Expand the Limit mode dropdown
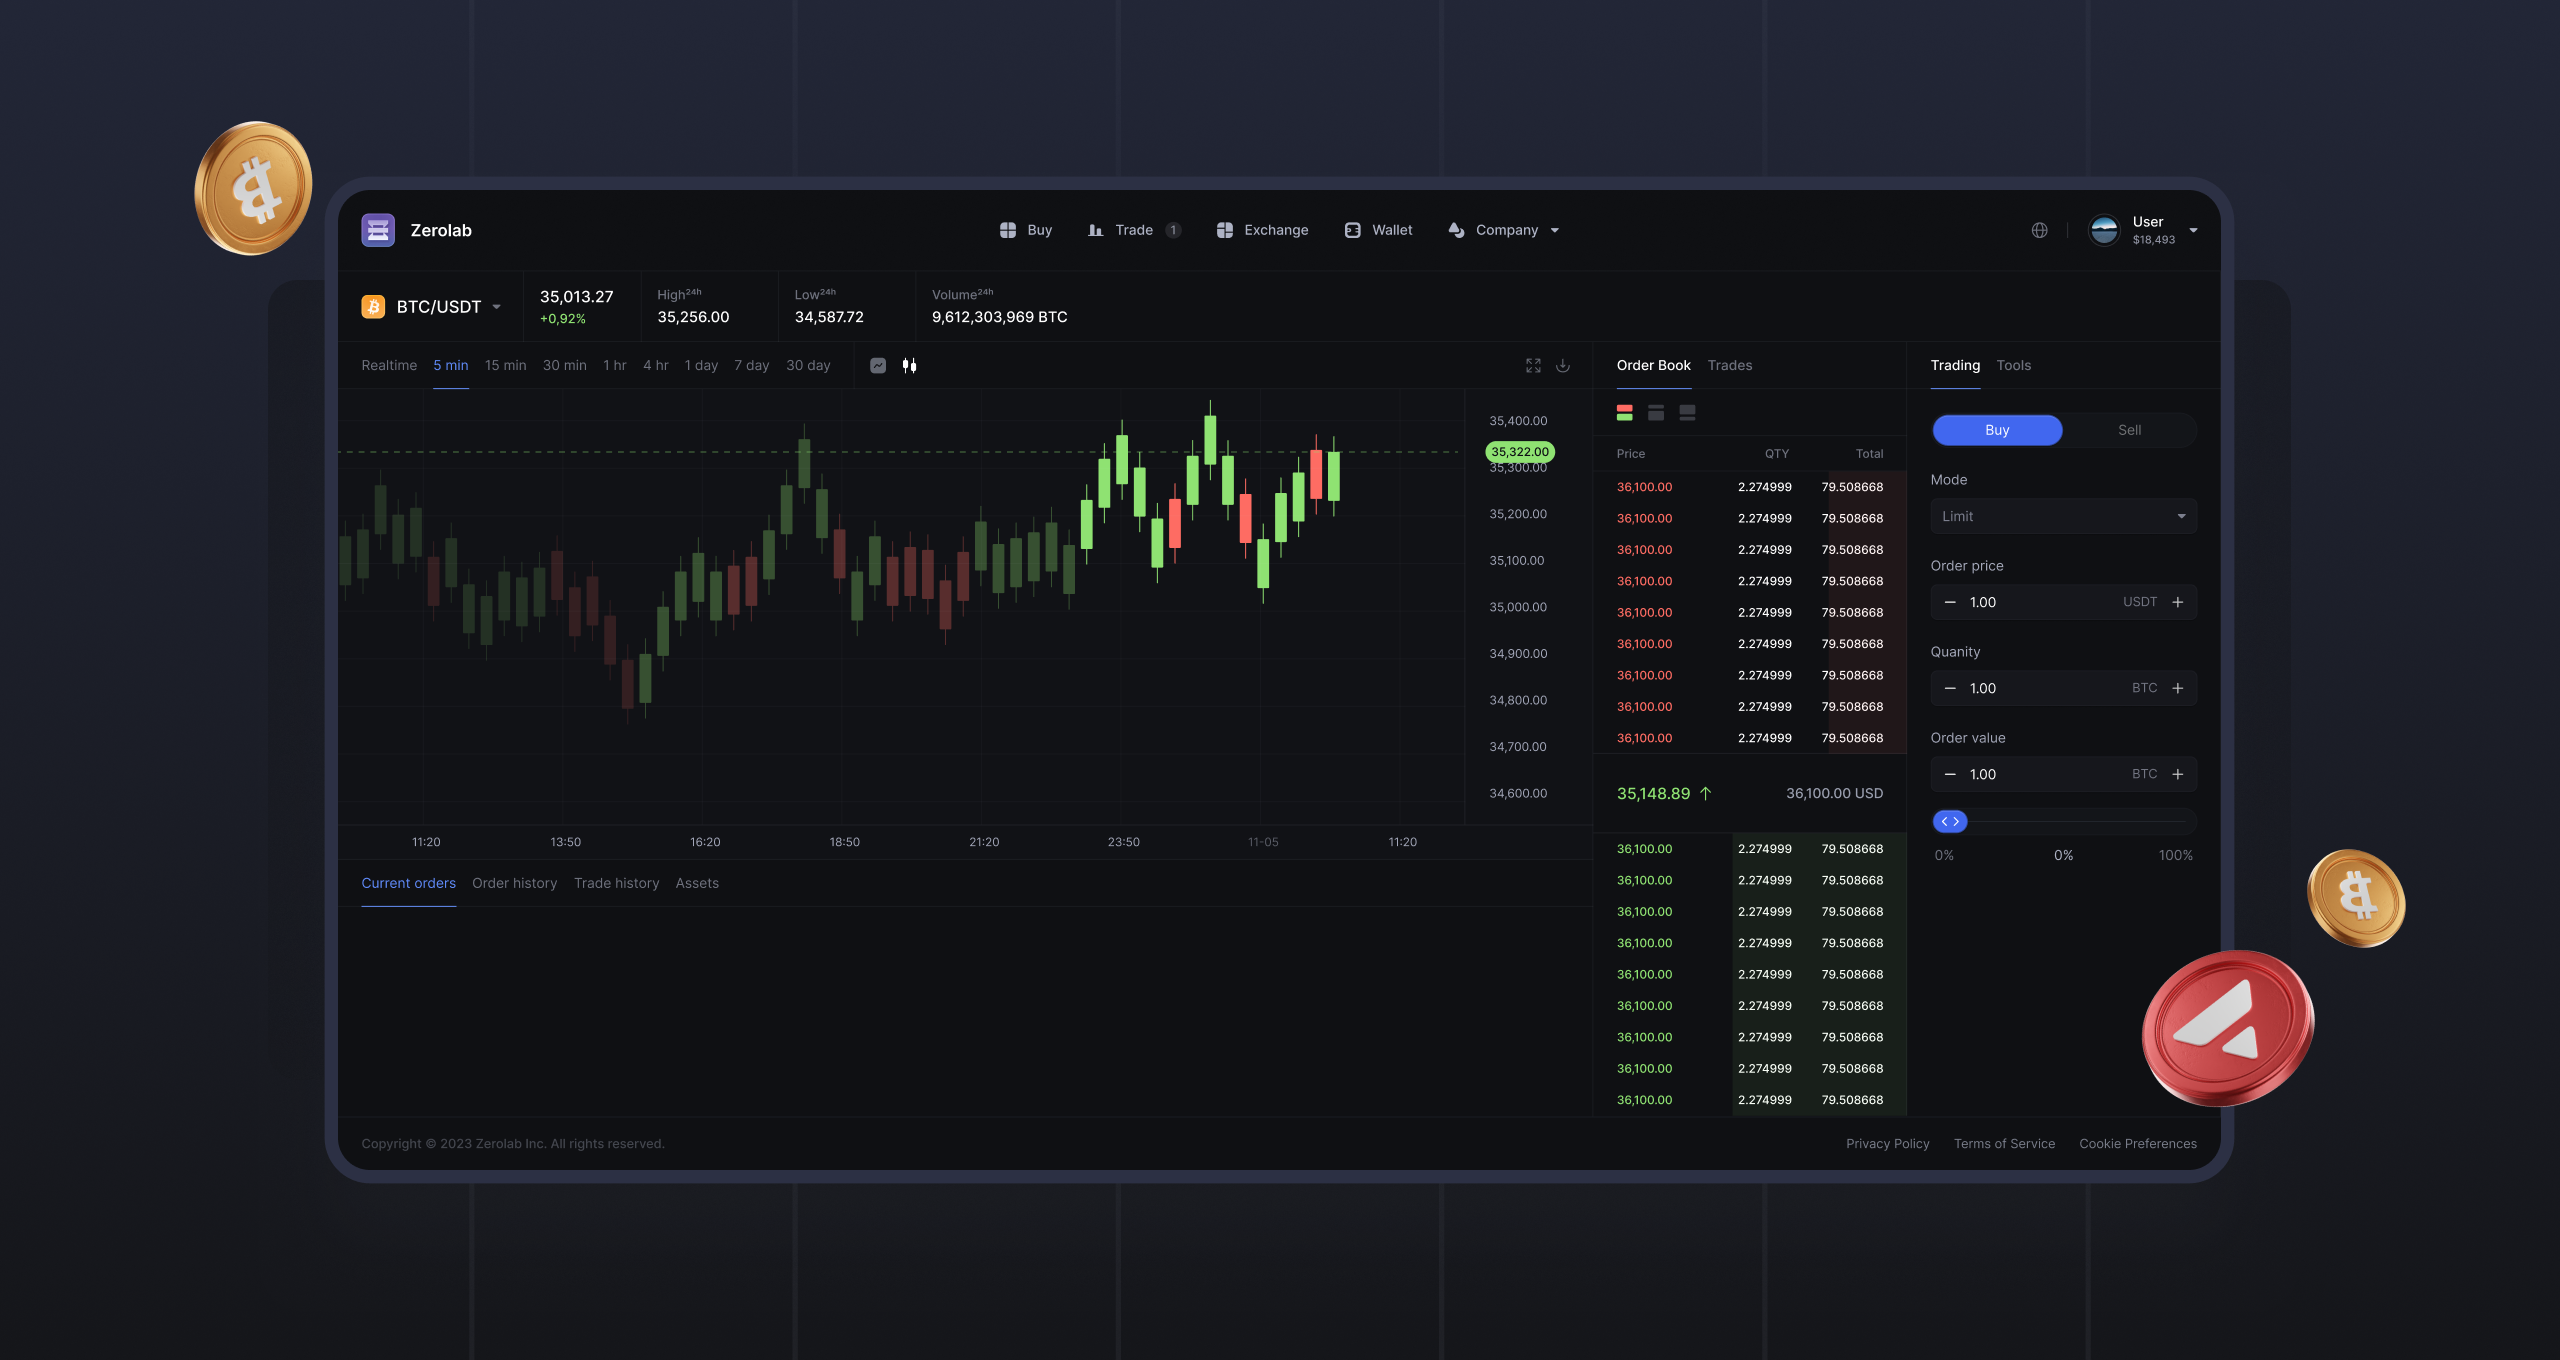 tap(2063, 517)
